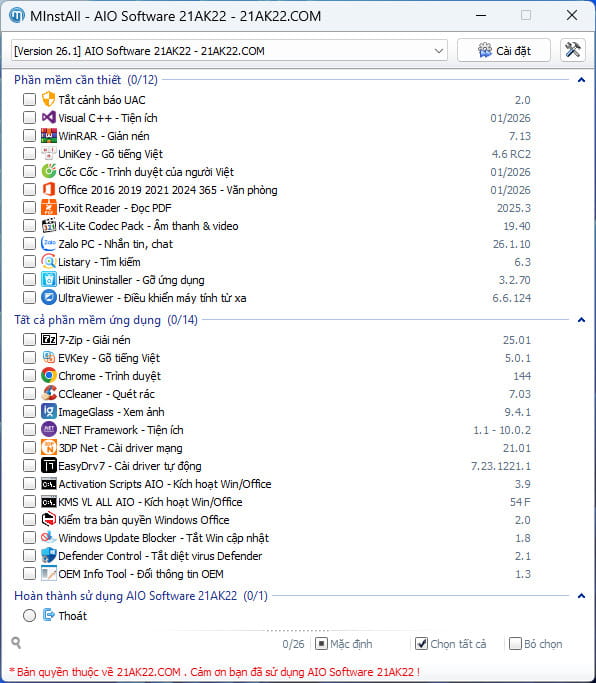Click the MInstAll title bar app icon
The width and height of the screenshot is (596, 683).
(x=16, y=15)
